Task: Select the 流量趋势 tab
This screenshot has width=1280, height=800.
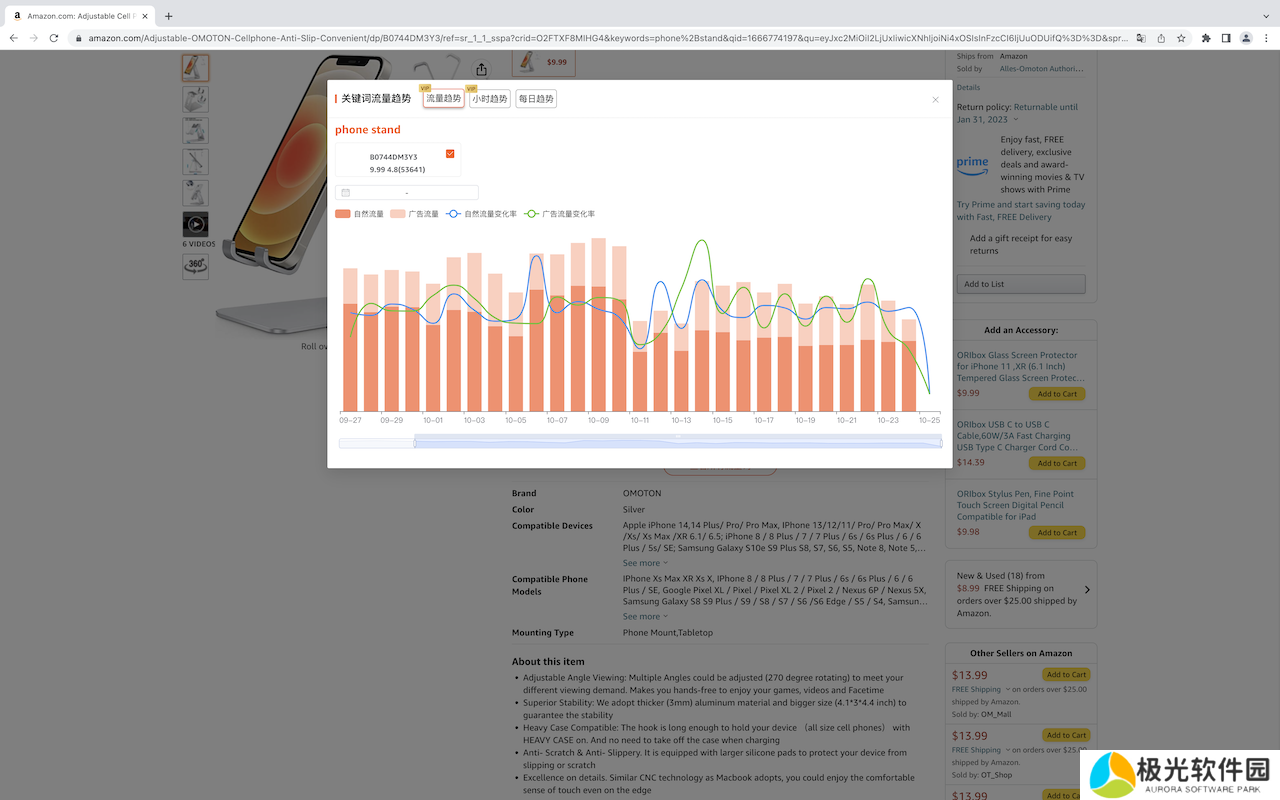Action: [x=443, y=99]
